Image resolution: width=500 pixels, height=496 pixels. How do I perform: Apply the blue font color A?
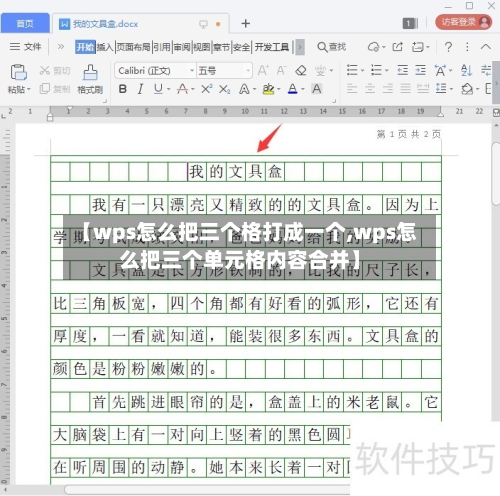coord(292,89)
